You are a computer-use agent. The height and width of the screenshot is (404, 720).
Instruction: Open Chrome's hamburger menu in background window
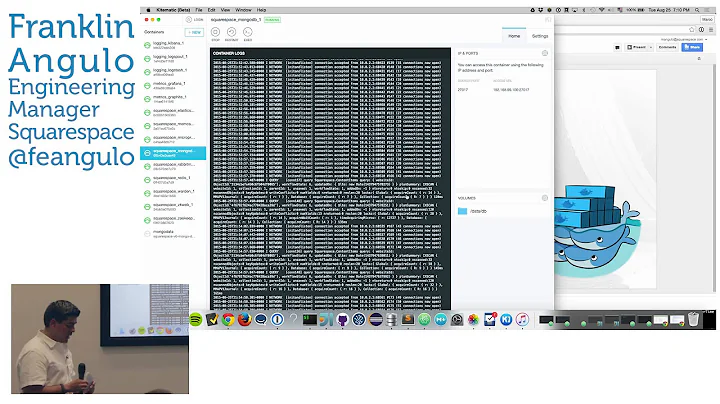711,29
